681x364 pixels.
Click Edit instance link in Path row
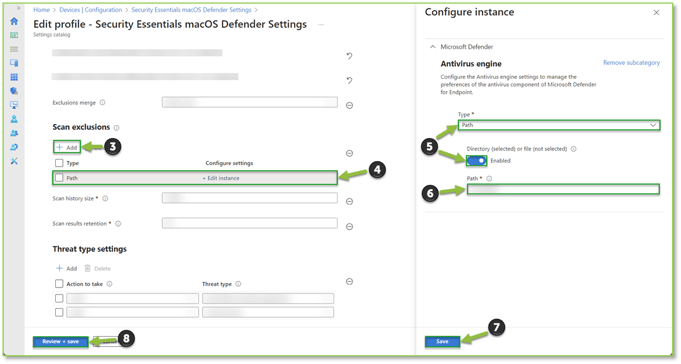pos(221,178)
